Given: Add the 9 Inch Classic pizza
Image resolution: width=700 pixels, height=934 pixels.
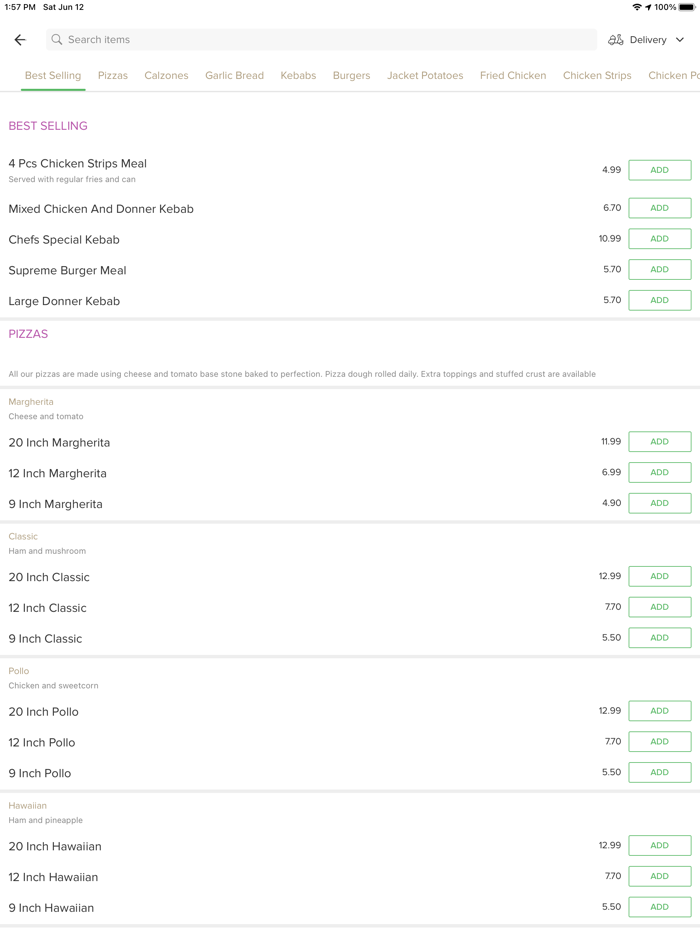Looking at the screenshot, I should (659, 638).
